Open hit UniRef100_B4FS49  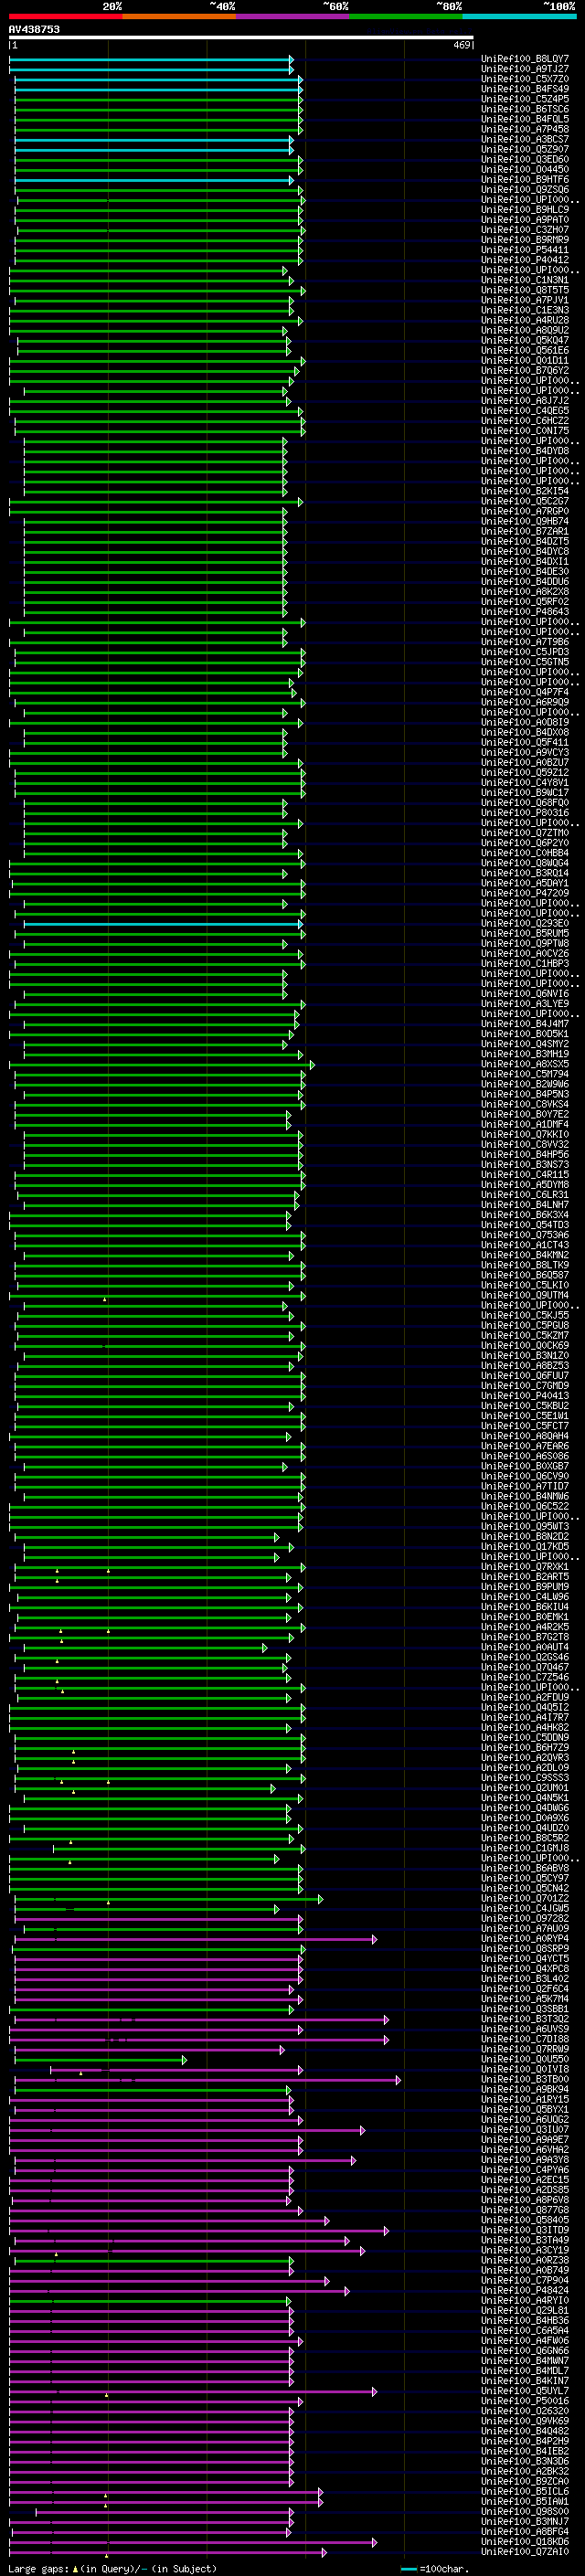525,89
